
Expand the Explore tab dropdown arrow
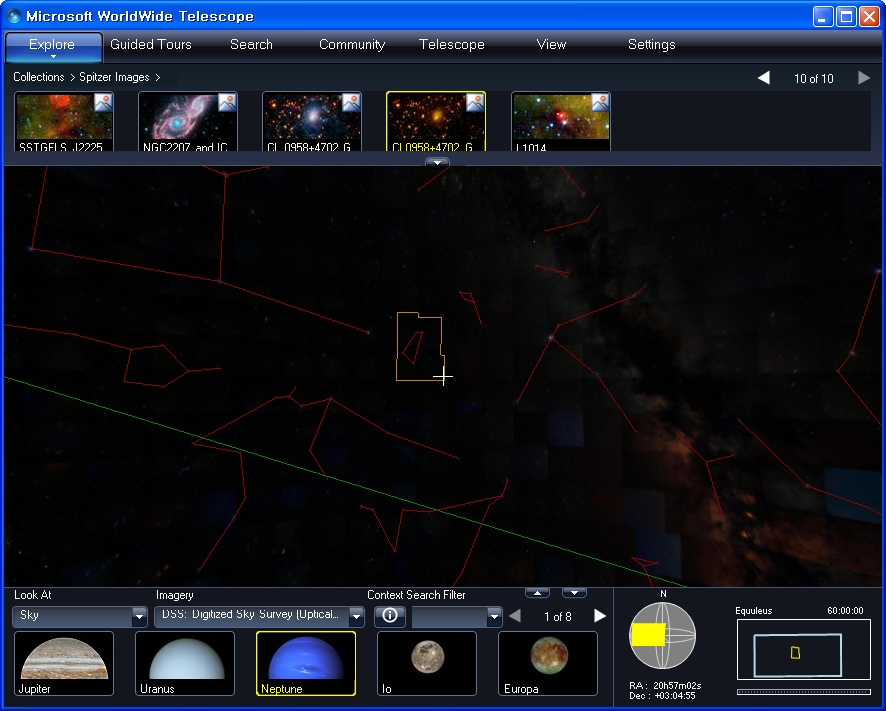(54, 57)
